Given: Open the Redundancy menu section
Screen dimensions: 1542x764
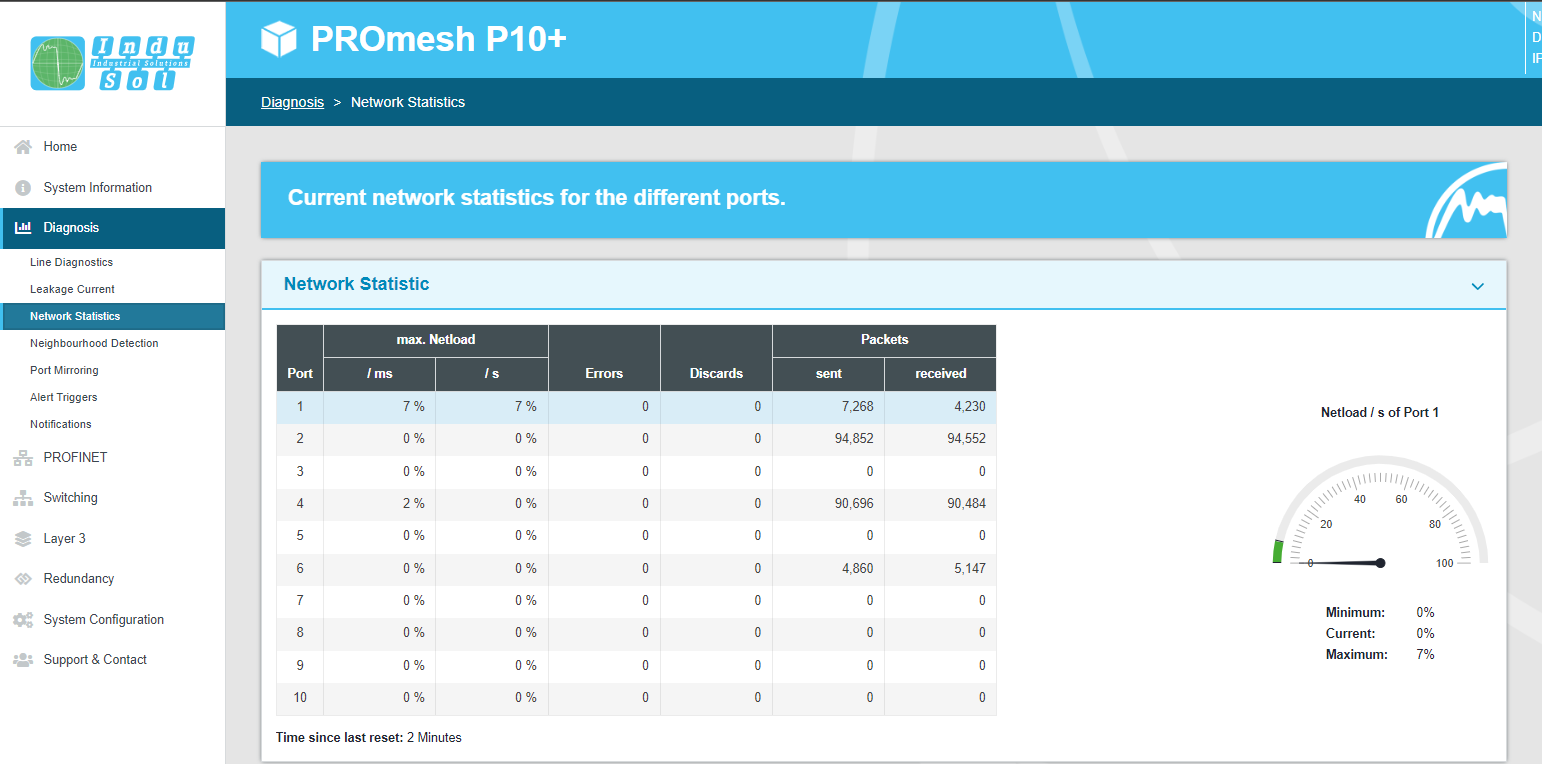Looking at the screenshot, I should [x=112, y=579].
